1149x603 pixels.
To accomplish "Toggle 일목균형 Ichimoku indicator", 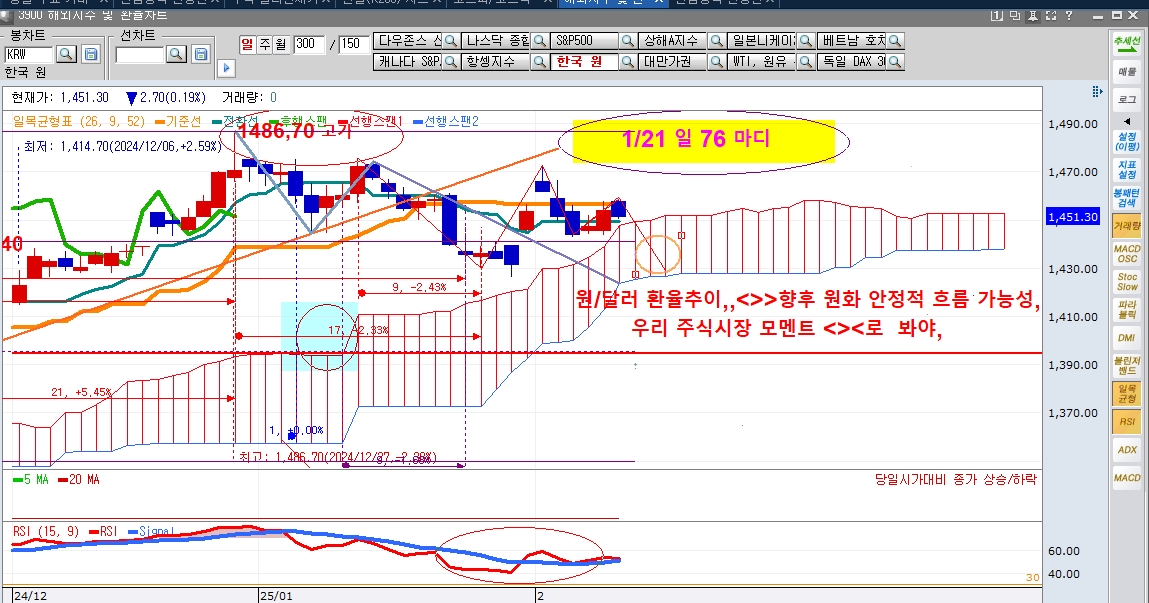I will [1127, 393].
